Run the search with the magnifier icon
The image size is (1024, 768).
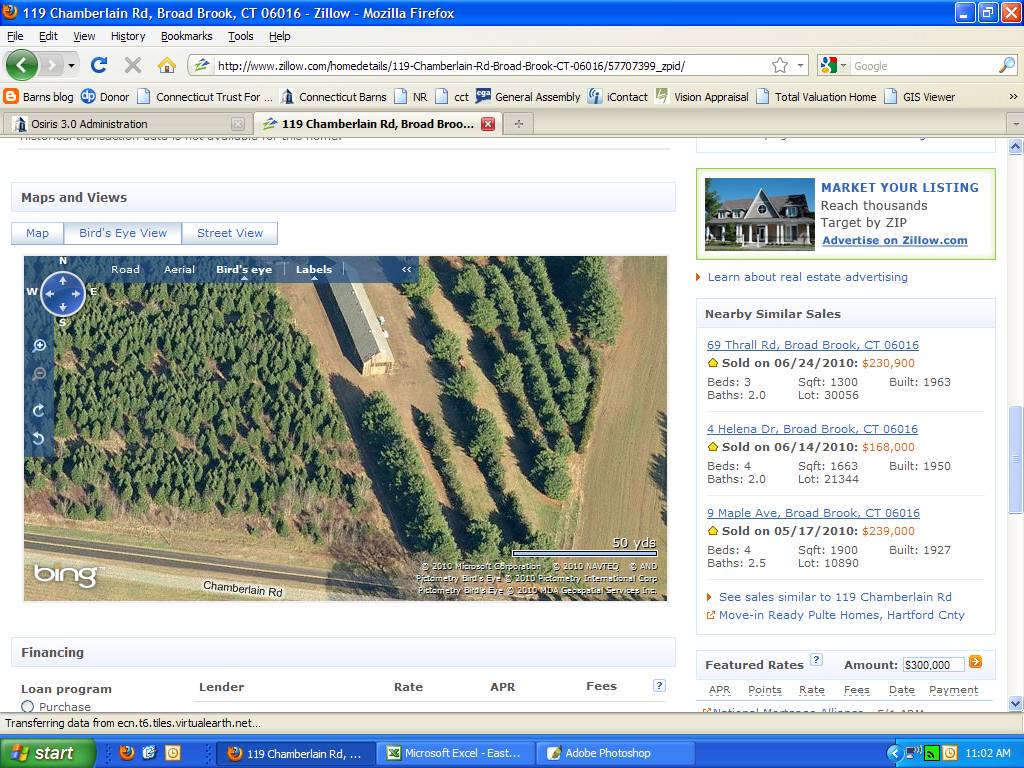pos(1008,65)
